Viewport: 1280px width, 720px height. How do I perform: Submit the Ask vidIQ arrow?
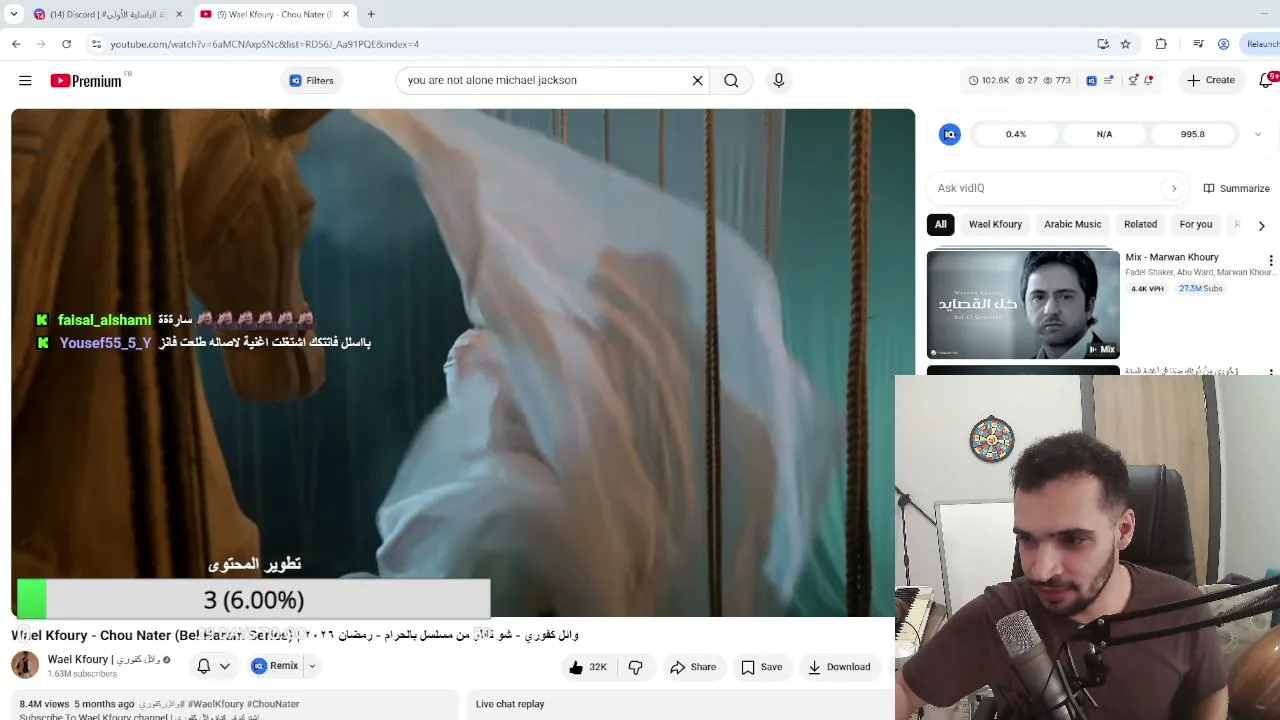pyautogui.click(x=1174, y=188)
